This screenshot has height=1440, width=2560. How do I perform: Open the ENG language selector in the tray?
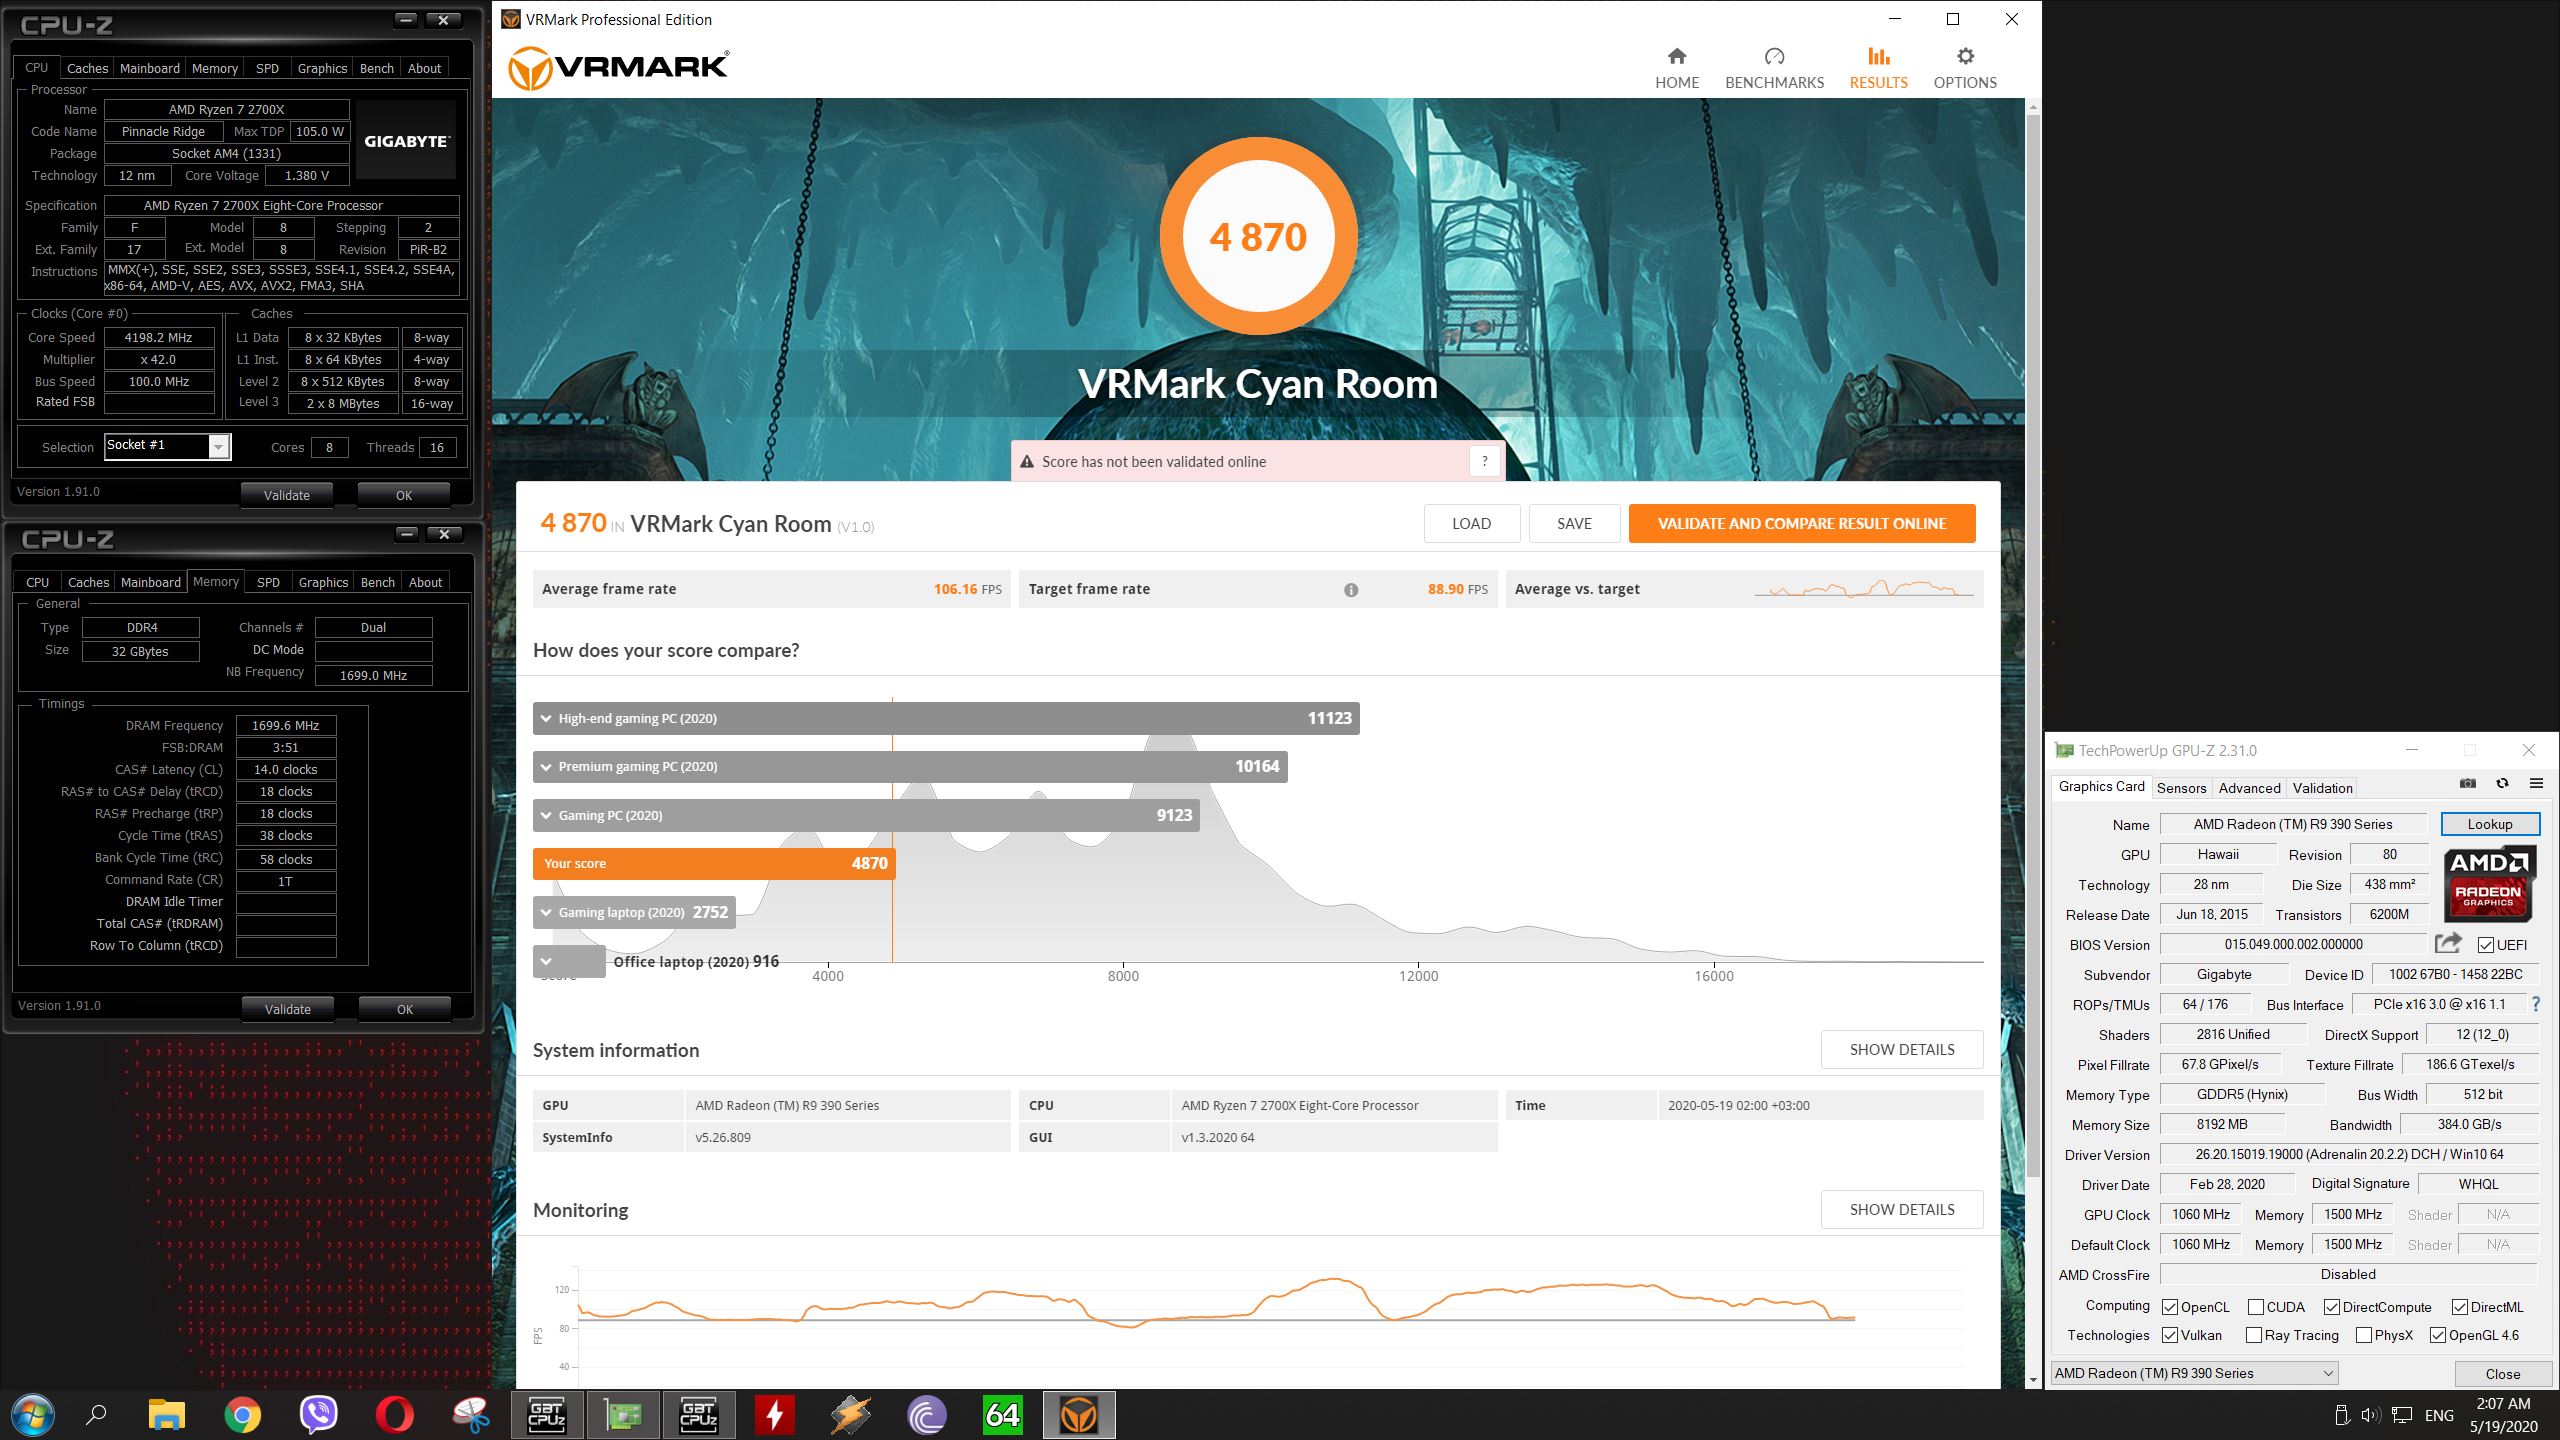[x=2439, y=1415]
